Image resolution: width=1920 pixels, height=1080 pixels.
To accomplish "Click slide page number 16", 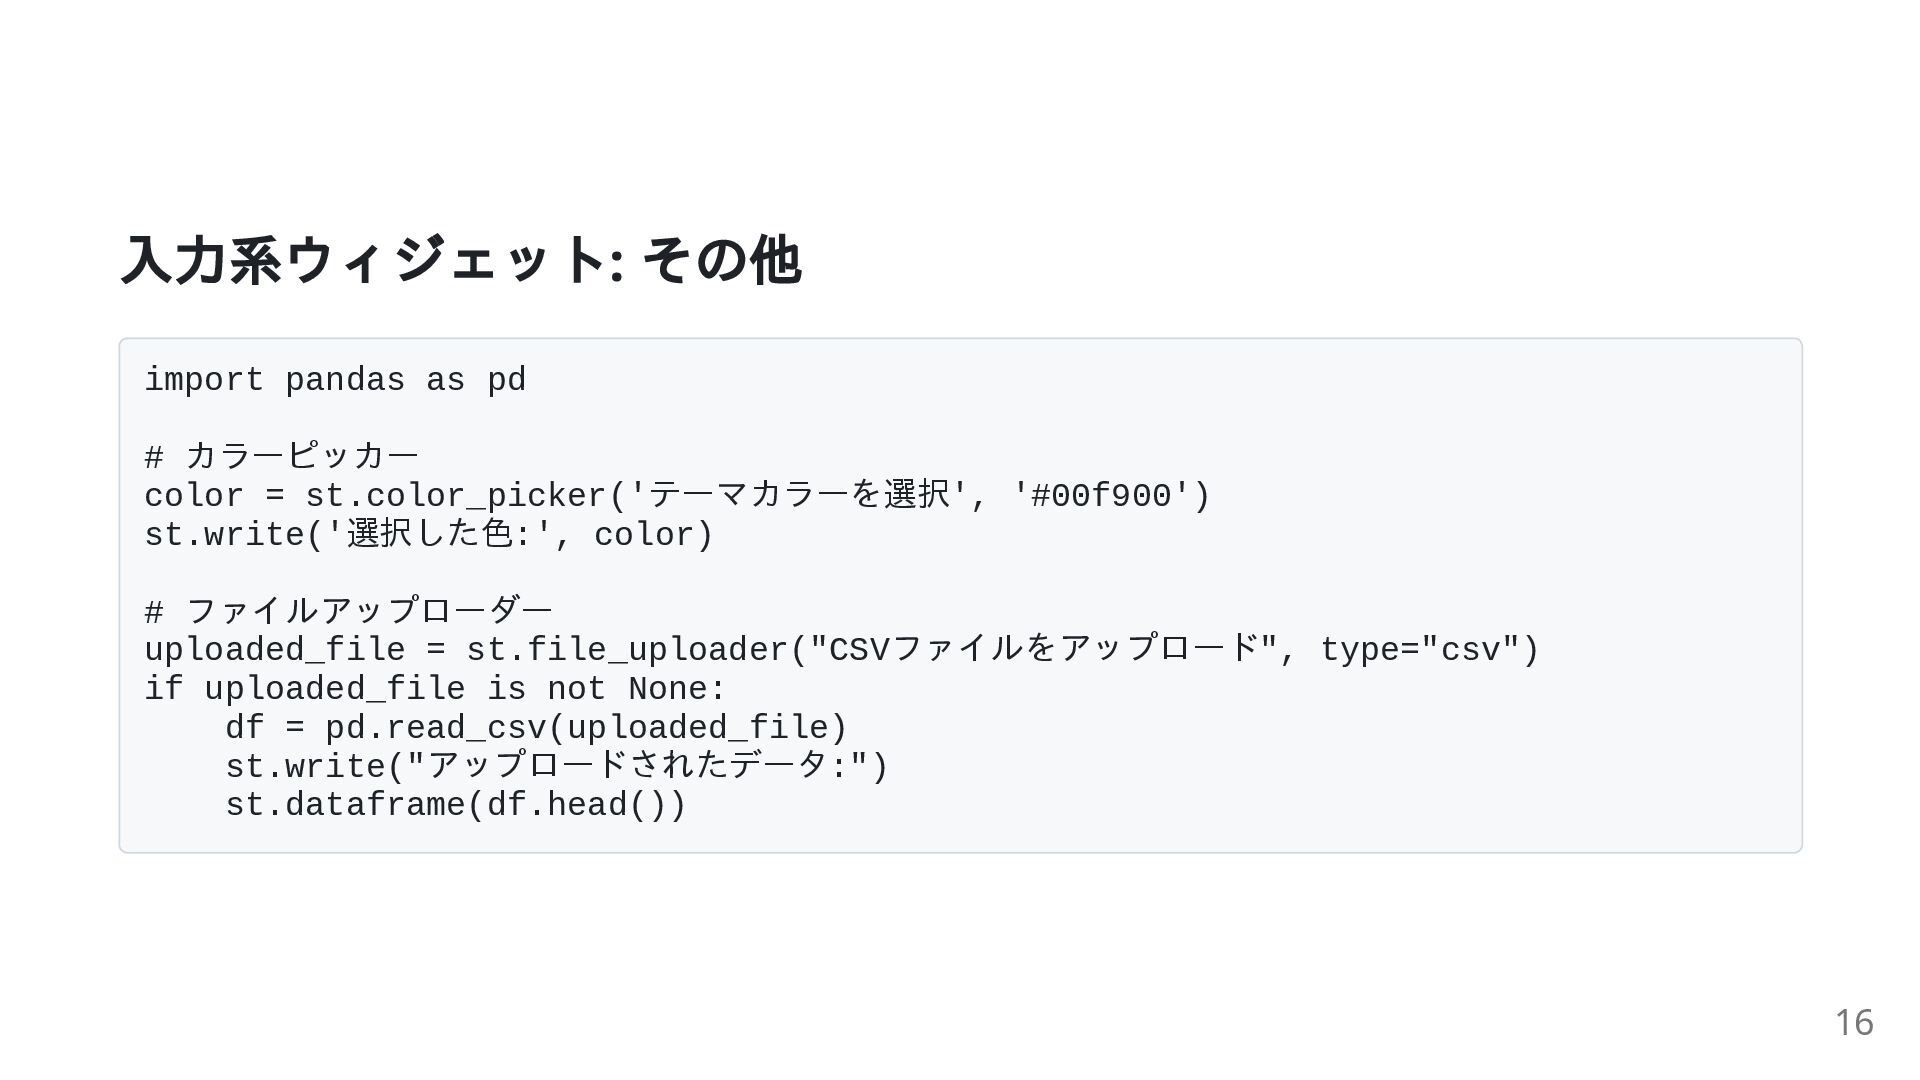I will [1853, 1023].
